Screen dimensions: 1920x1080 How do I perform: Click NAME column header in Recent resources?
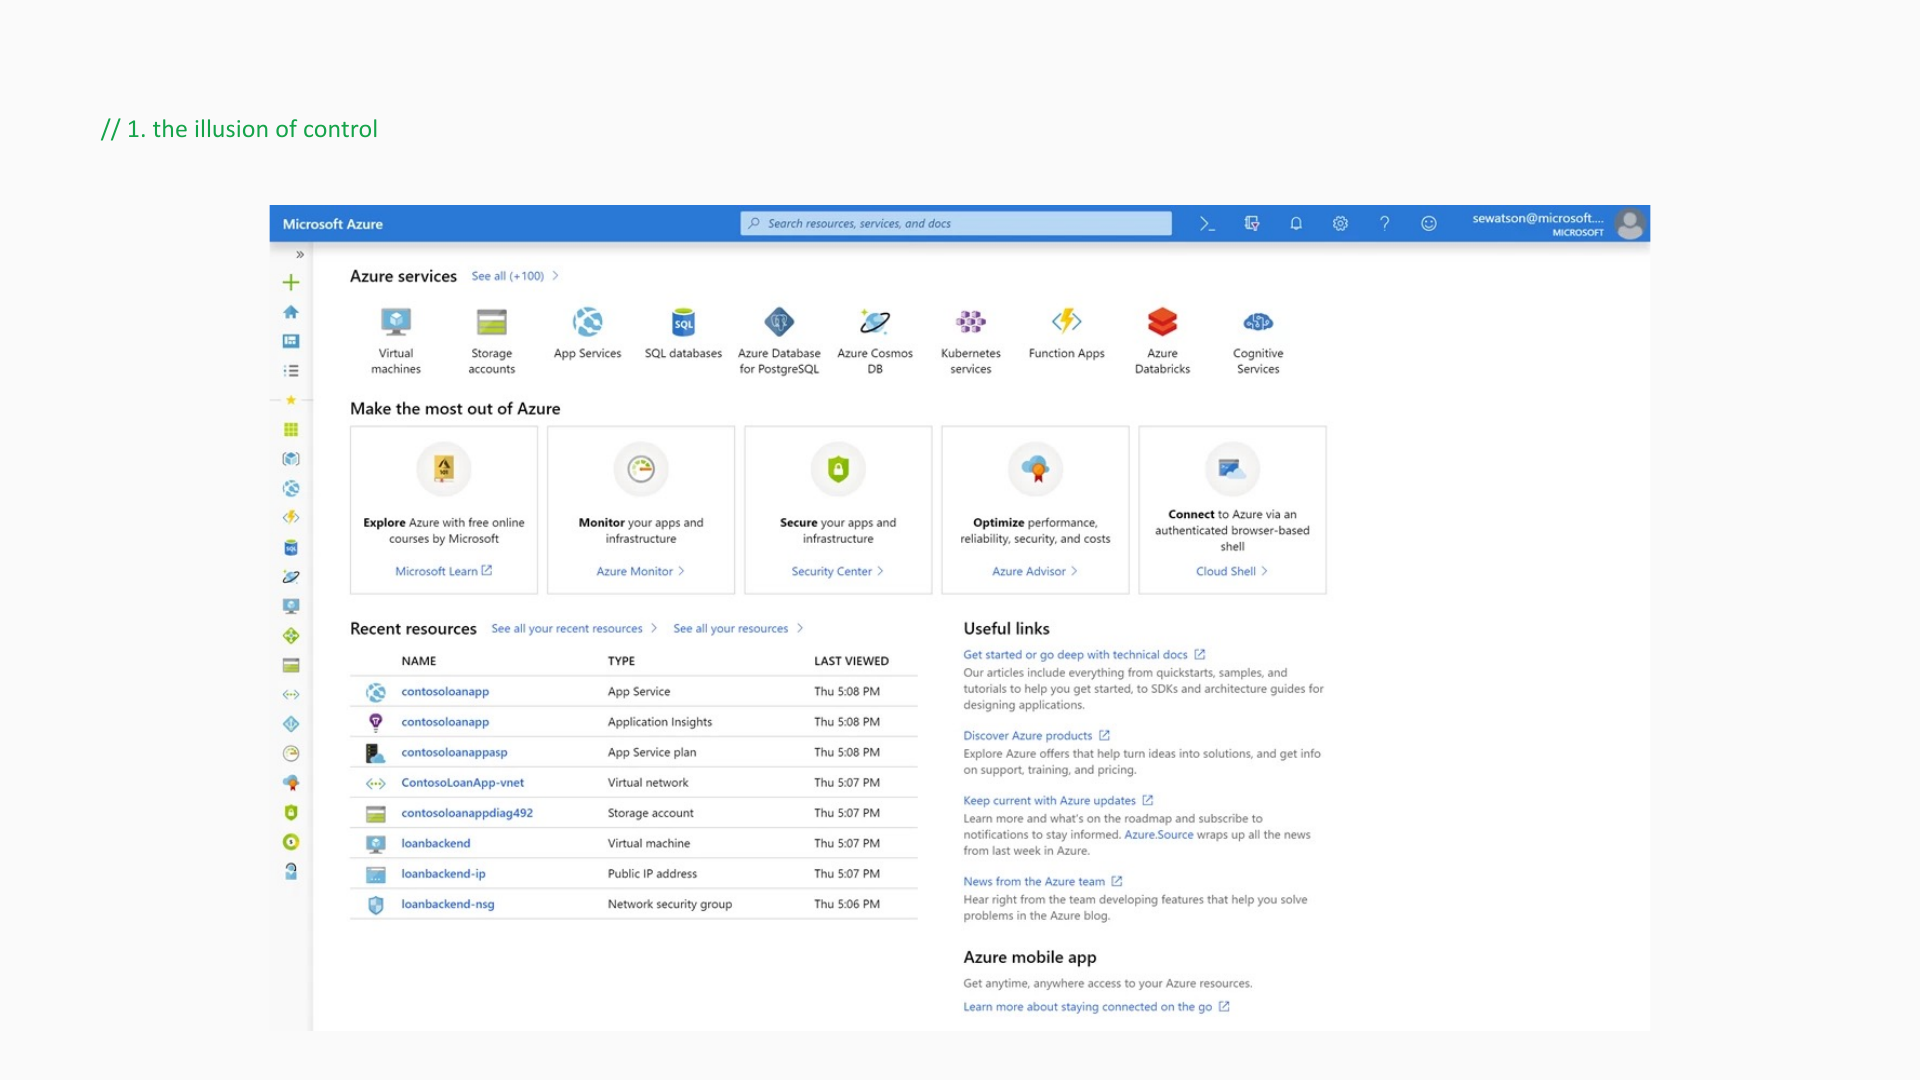[418, 661]
